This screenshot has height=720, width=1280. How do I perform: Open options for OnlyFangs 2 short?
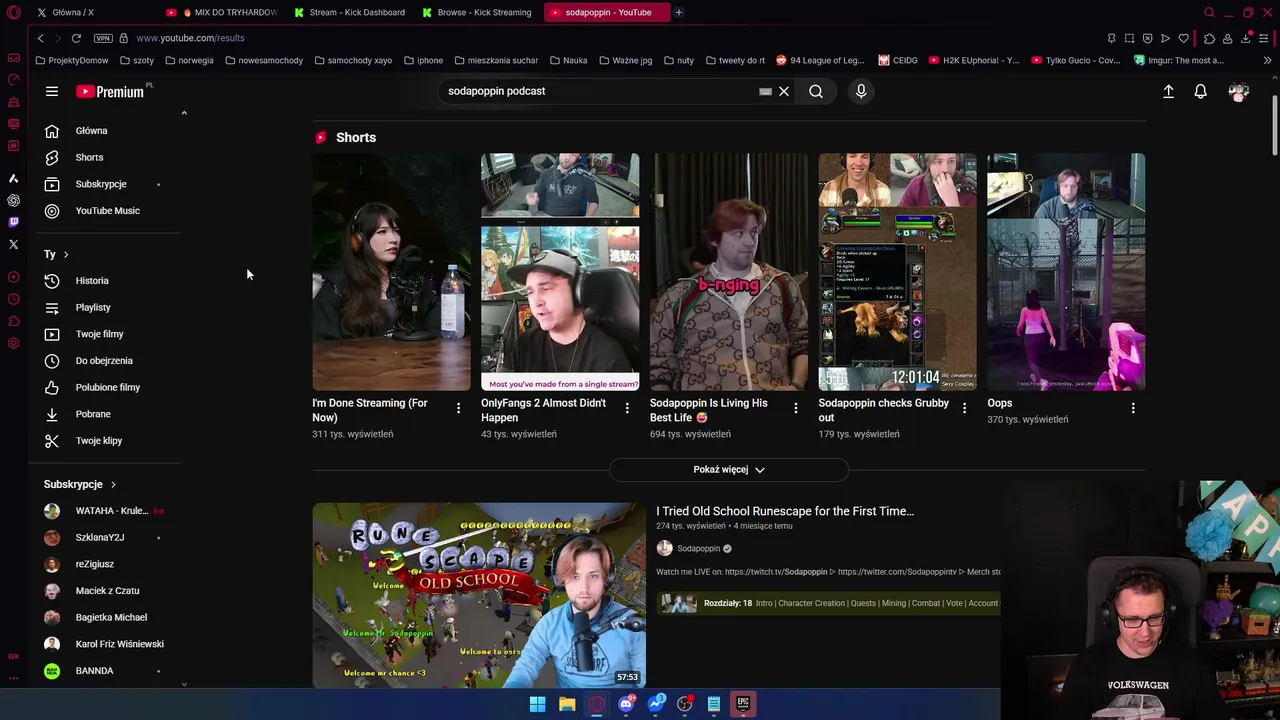(x=627, y=408)
